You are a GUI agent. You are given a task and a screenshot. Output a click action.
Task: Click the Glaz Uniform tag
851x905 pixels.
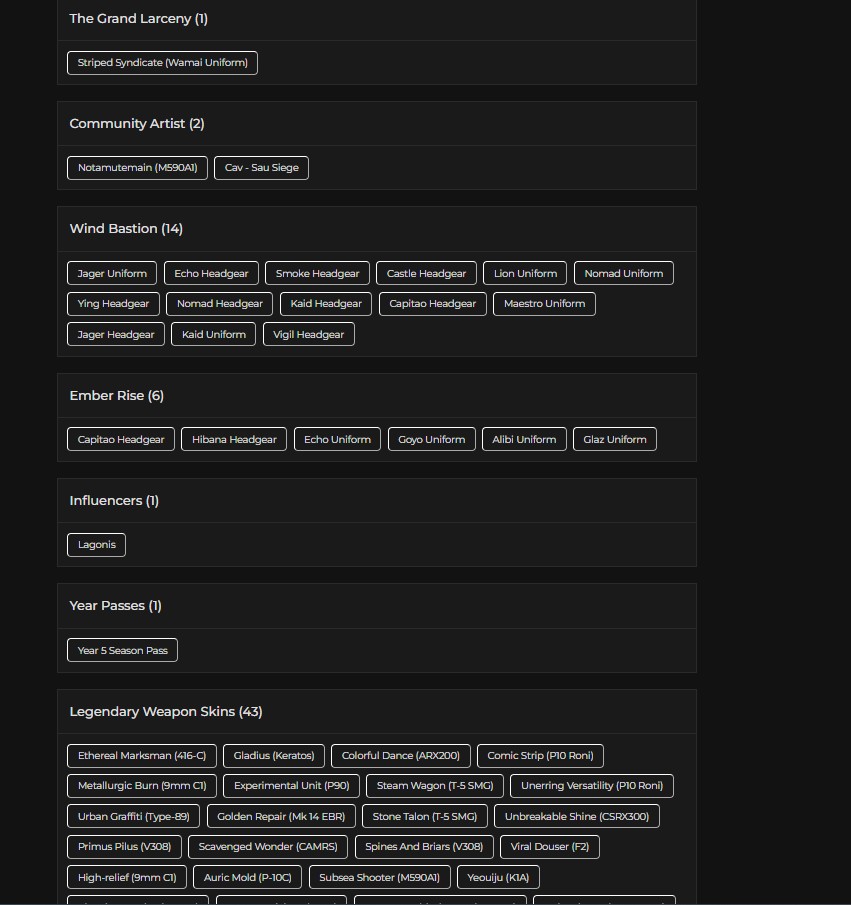pyautogui.click(x=615, y=440)
